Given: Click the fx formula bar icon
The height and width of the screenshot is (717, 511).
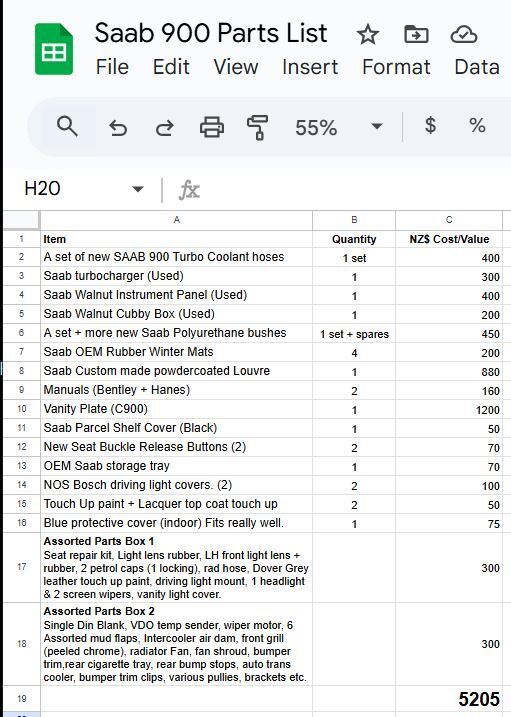Looking at the screenshot, I should pyautogui.click(x=189, y=190).
